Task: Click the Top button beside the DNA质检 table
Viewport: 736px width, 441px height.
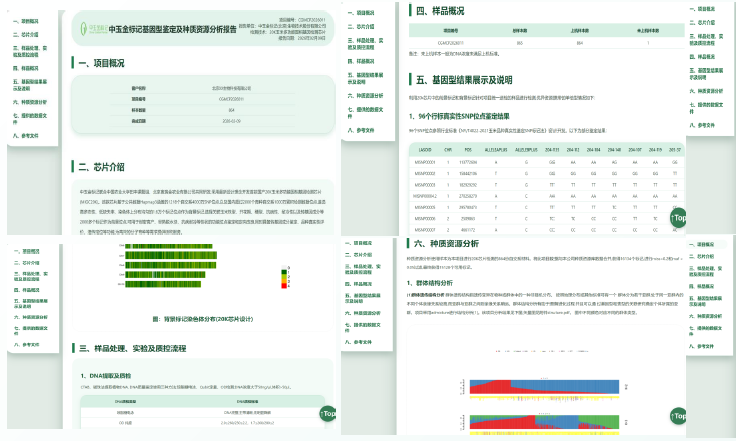Action: pos(328,413)
